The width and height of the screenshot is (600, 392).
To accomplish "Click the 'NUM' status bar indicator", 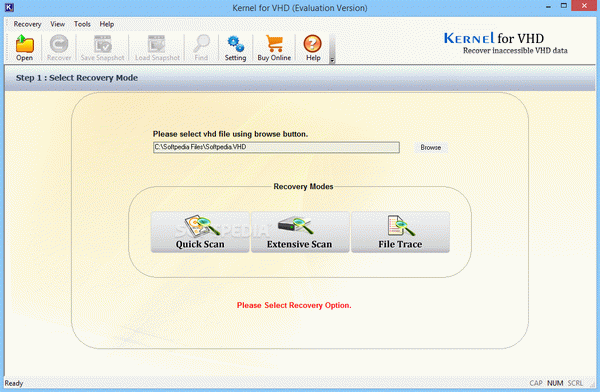I will (555, 383).
